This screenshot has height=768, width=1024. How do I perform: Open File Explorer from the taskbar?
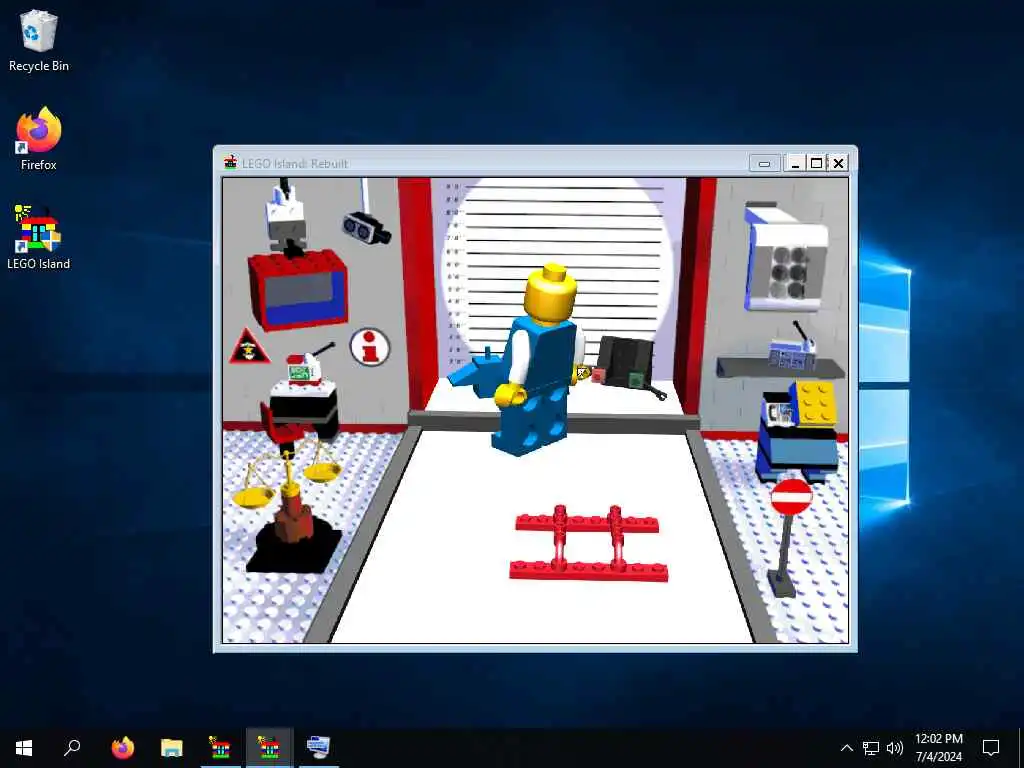(x=172, y=748)
